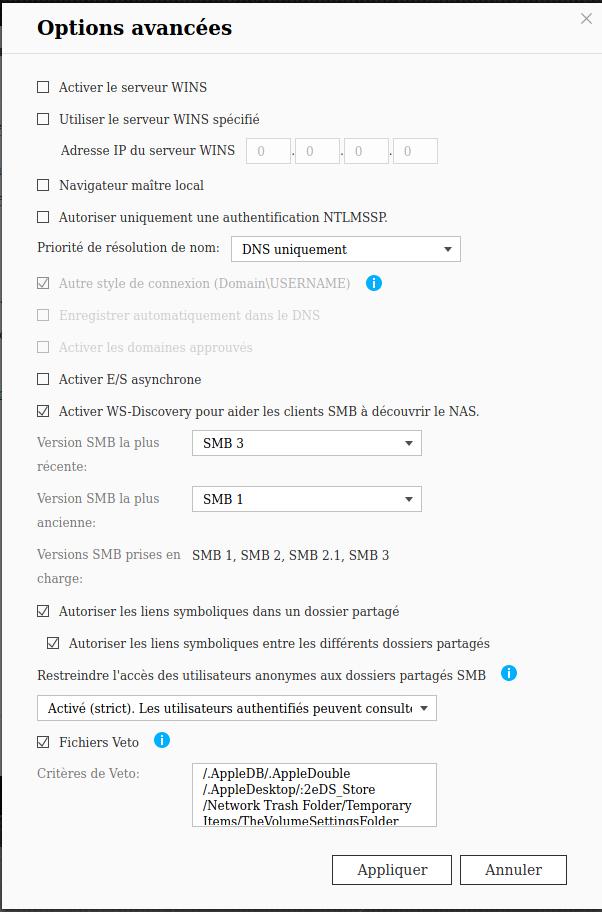Viewport: 602px width, 912px height.
Task: Close the Options avancées dialog with X
Action: tap(586, 19)
